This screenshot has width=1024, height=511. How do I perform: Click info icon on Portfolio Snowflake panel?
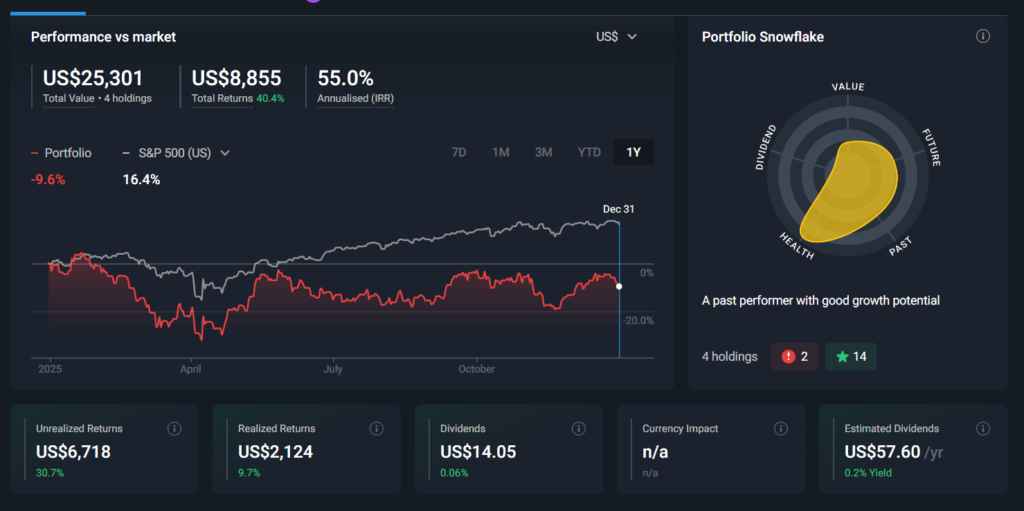982,37
